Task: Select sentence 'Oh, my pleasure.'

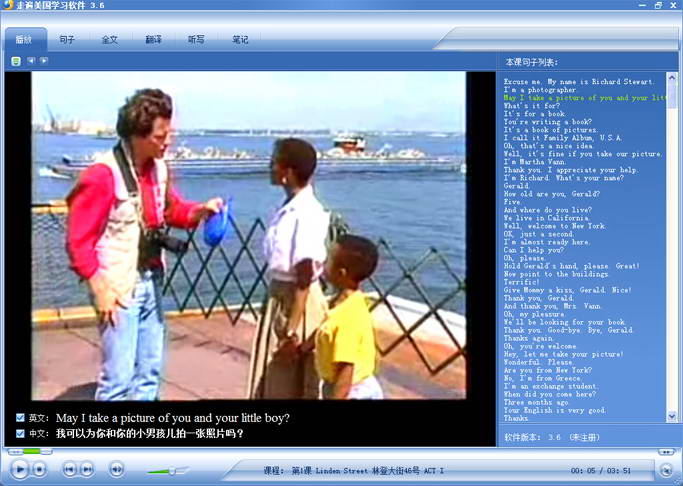Action: (534, 314)
